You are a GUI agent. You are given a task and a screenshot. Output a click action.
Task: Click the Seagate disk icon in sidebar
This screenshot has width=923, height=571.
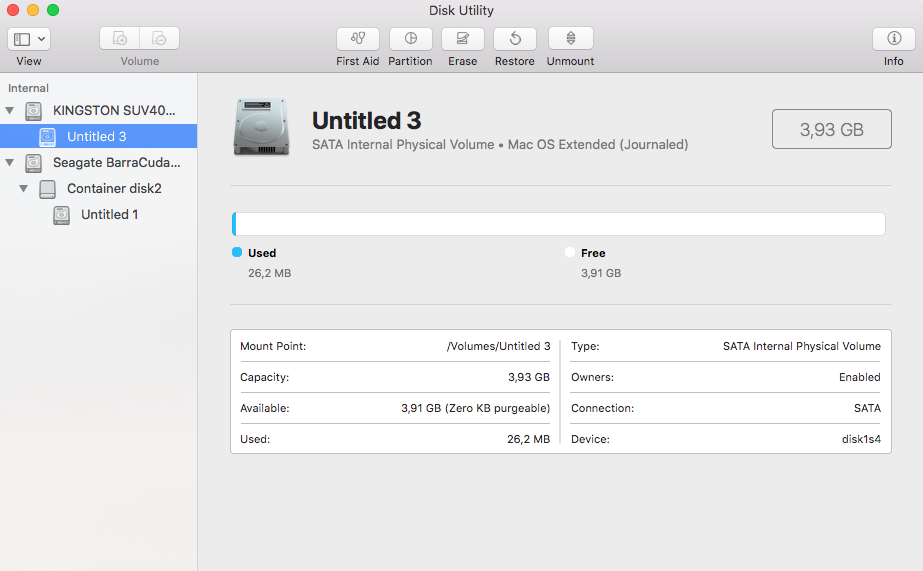pos(34,162)
